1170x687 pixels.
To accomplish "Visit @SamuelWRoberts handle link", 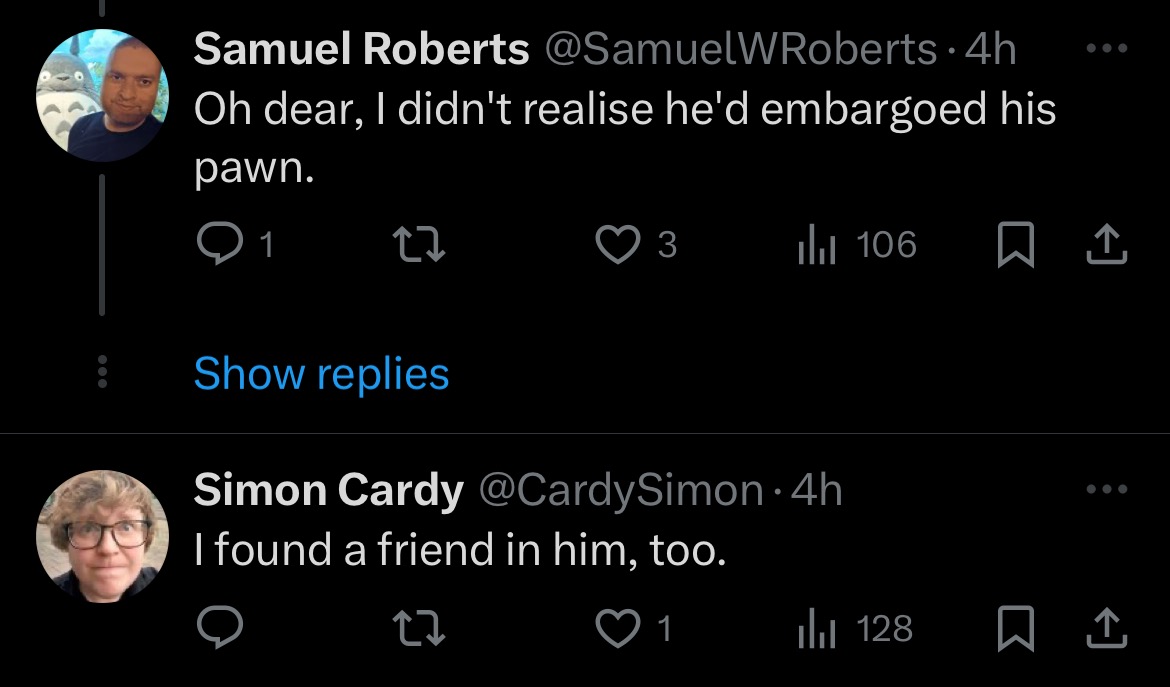I will 740,49.
